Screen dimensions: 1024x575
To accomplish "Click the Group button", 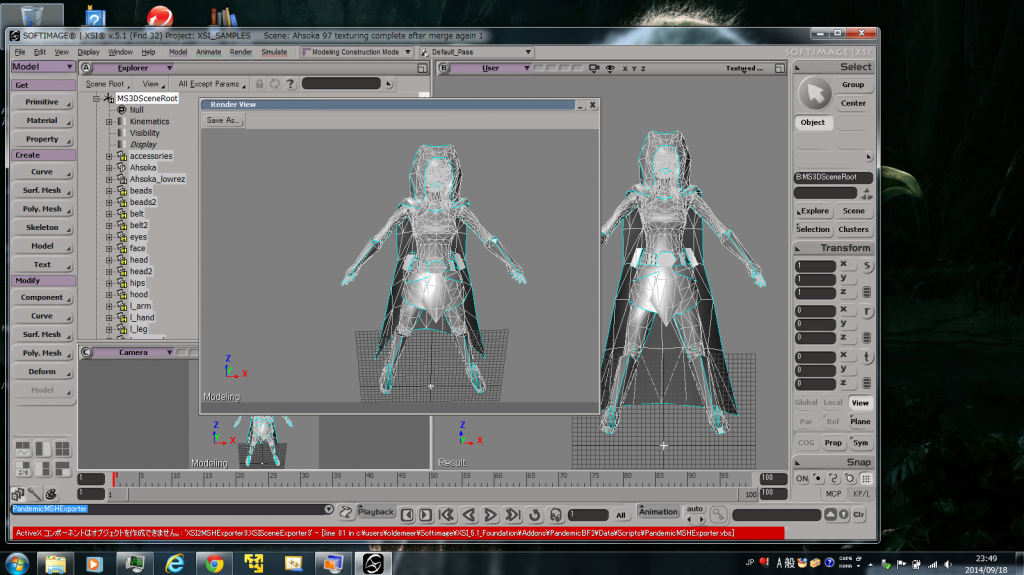I will click(853, 85).
